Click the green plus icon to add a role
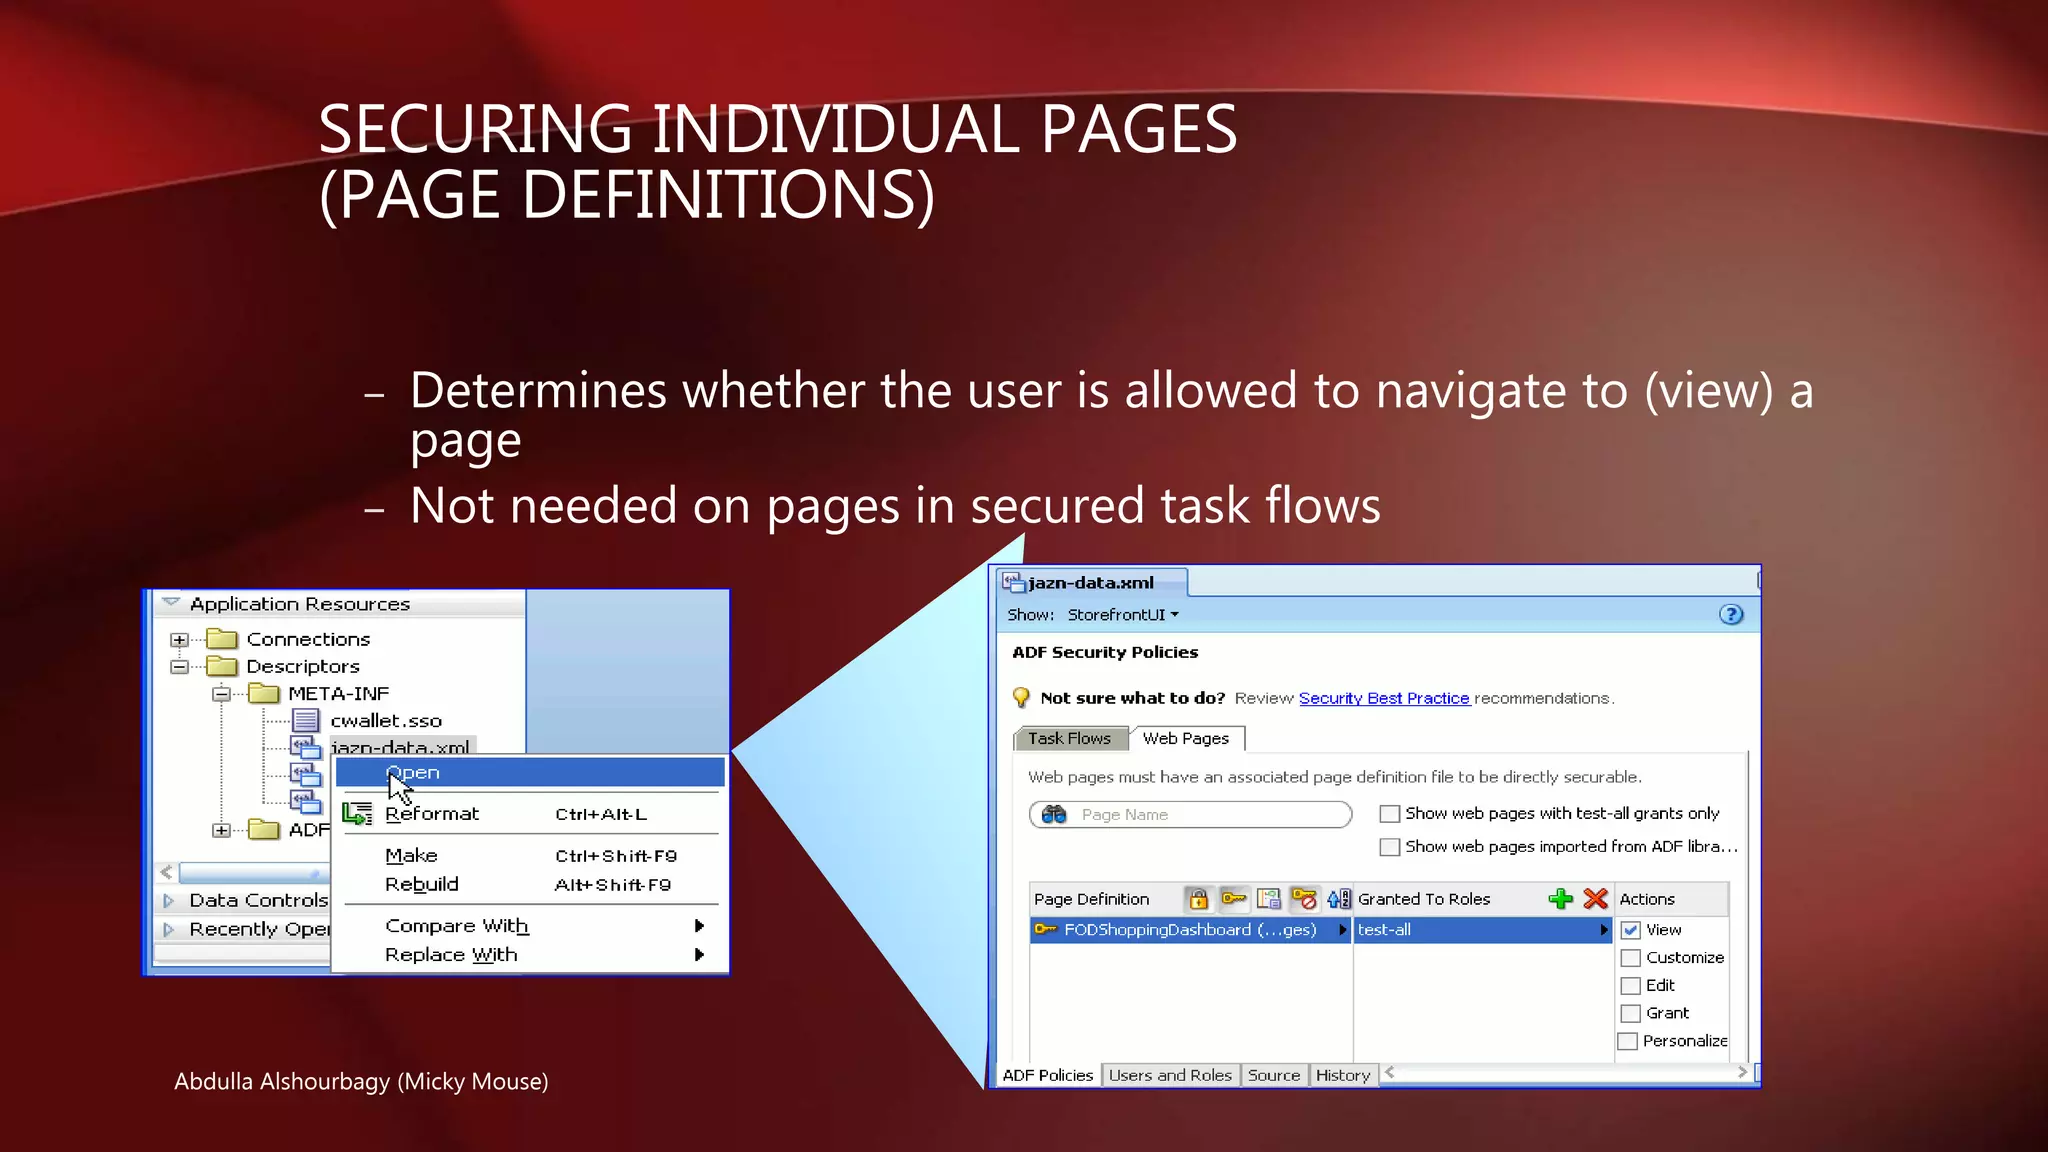The height and width of the screenshot is (1152, 2048). [1560, 899]
